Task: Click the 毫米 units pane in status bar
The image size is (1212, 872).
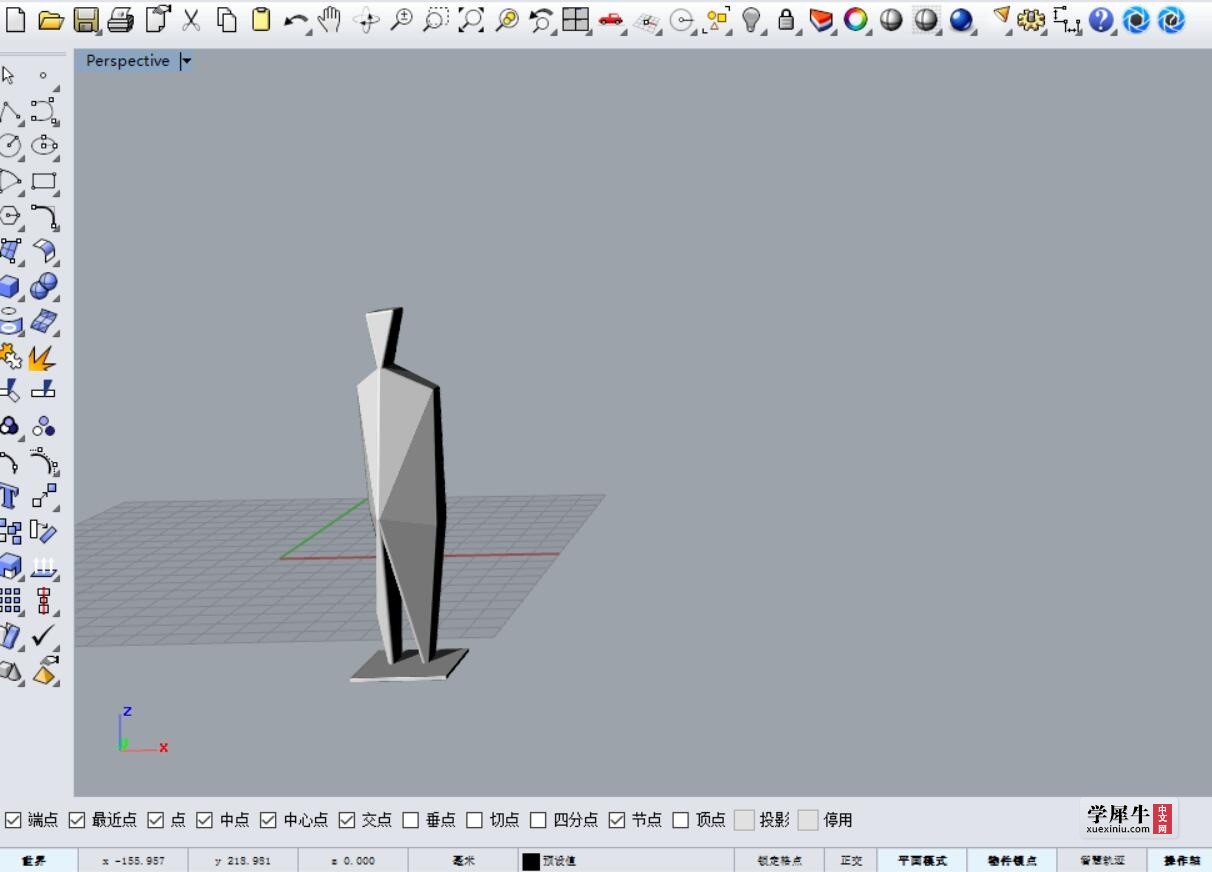Action: click(x=463, y=860)
